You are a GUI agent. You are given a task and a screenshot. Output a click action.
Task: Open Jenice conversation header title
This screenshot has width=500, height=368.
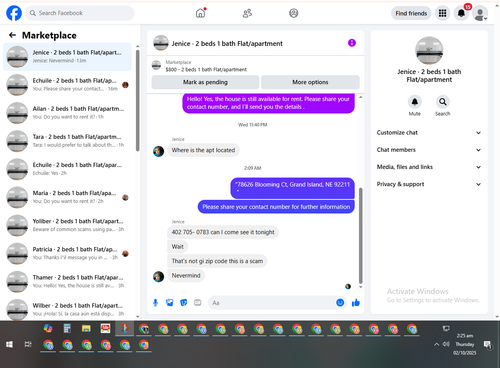(227, 43)
